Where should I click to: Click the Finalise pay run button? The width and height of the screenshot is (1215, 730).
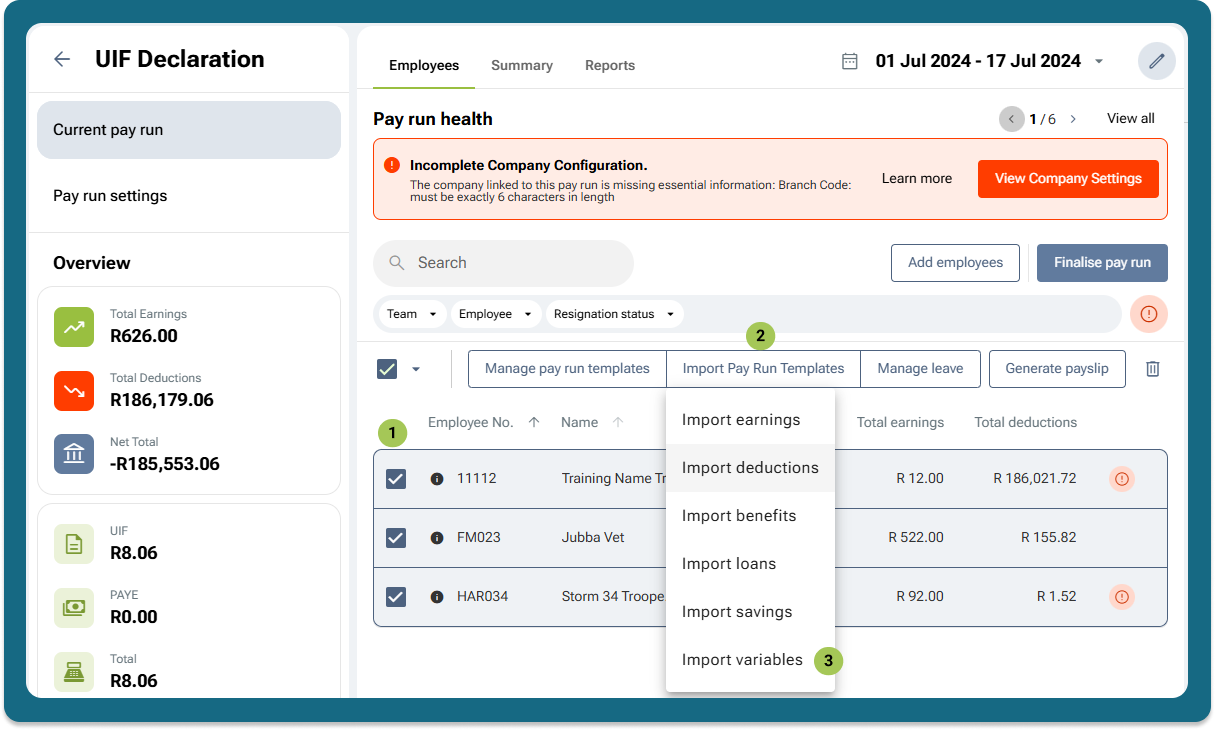point(1101,263)
